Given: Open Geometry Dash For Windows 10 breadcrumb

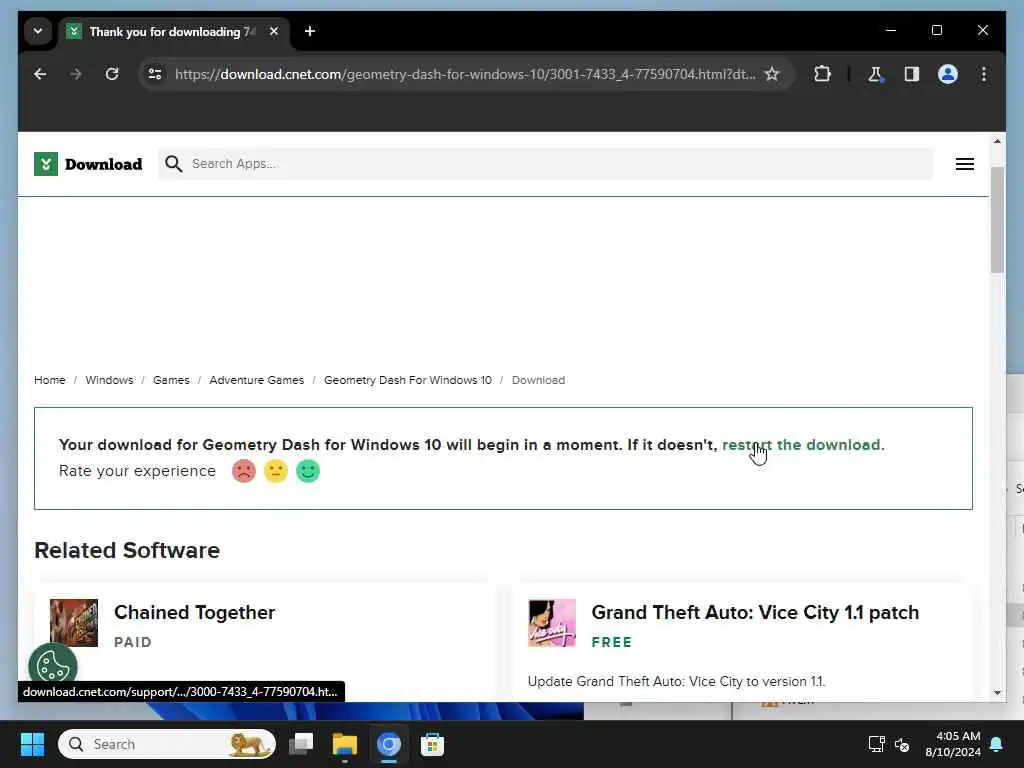Looking at the screenshot, I should [408, 380].
